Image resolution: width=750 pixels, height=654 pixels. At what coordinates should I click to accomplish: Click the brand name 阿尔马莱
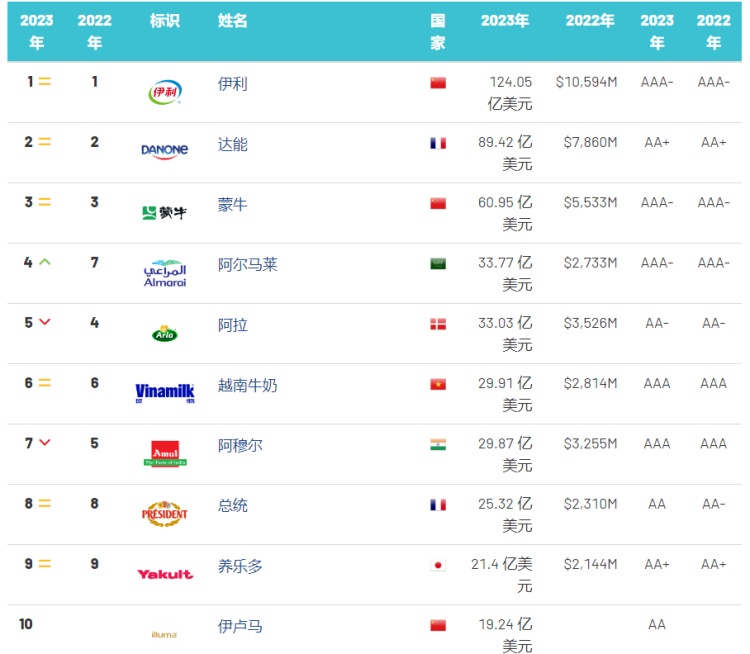[247, 265]
